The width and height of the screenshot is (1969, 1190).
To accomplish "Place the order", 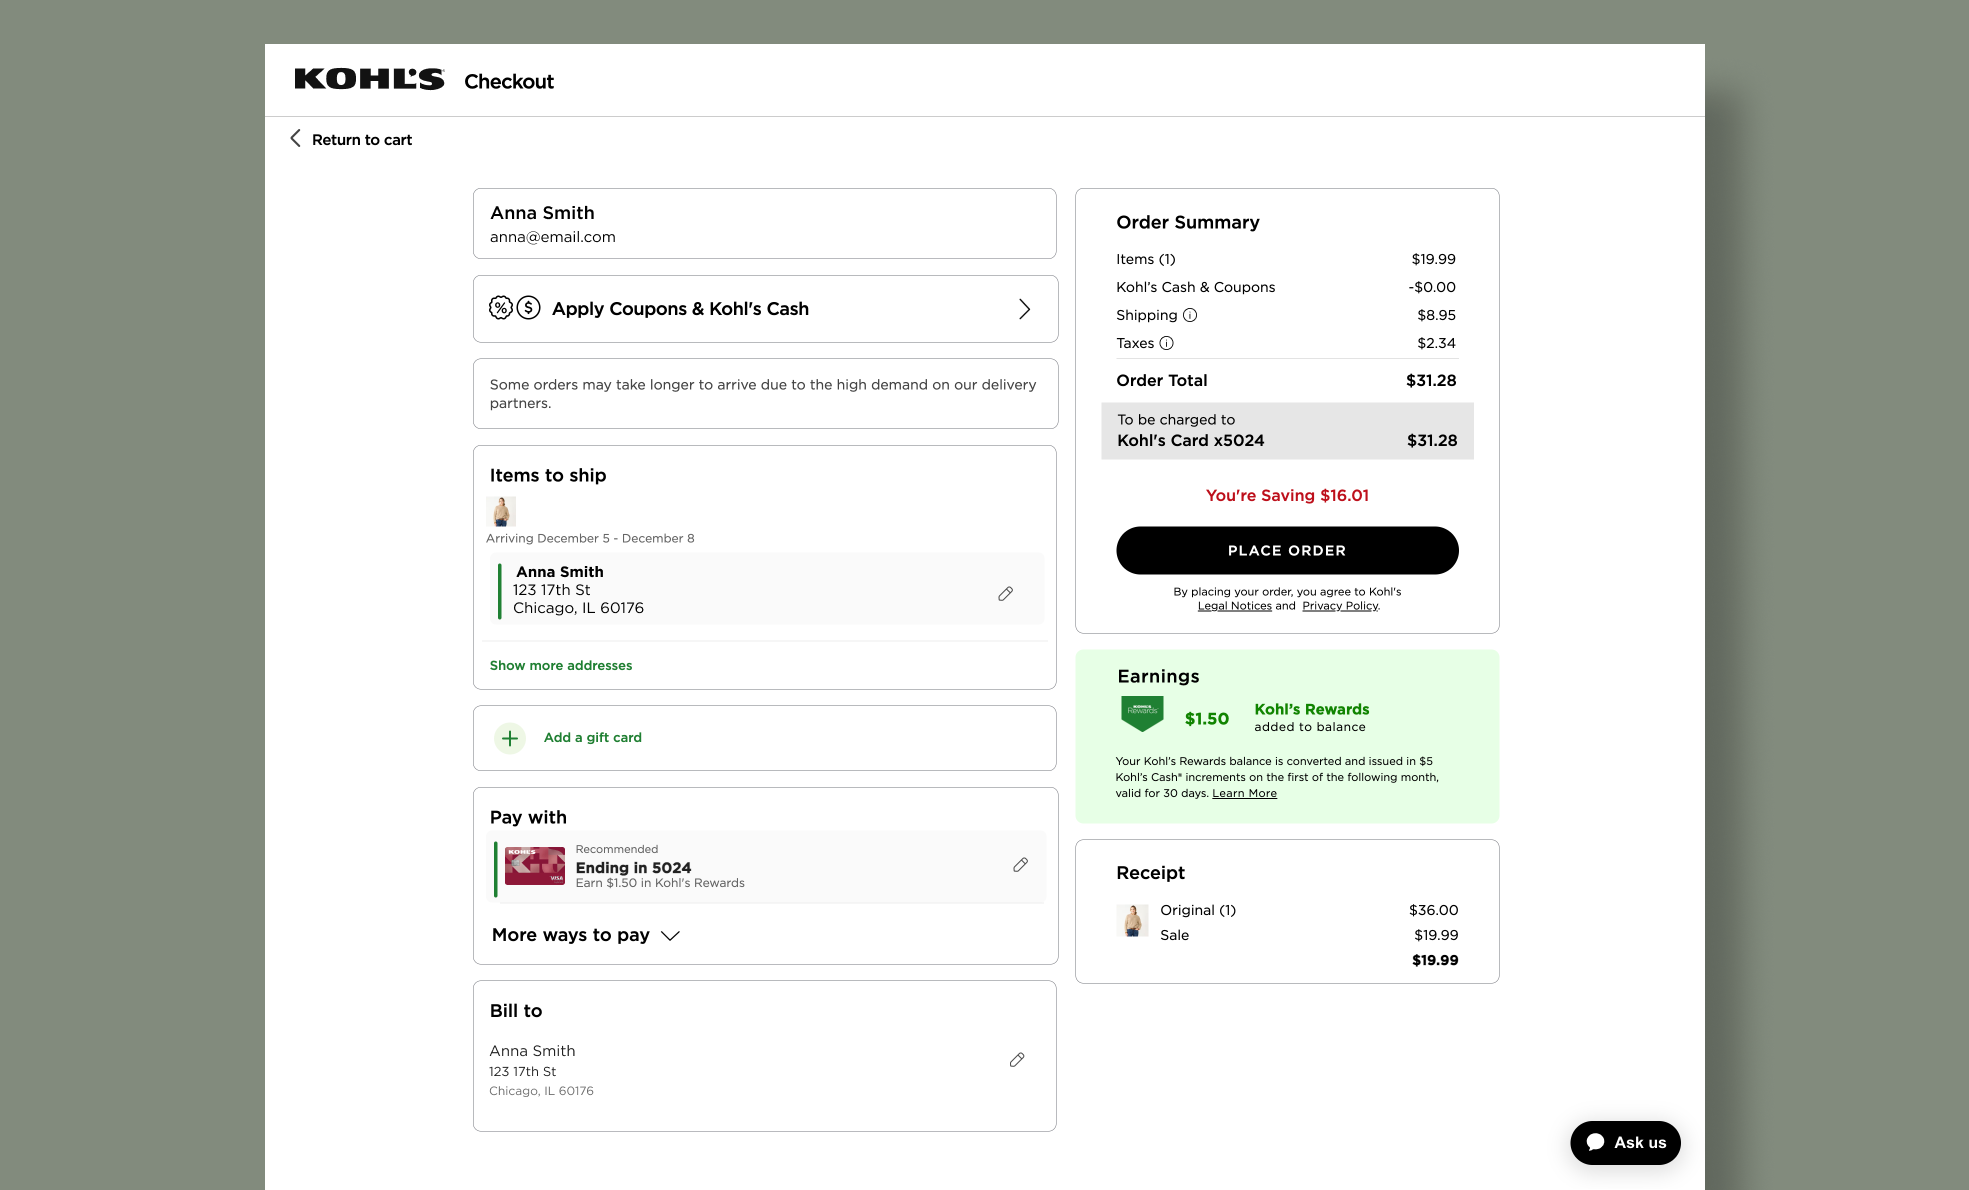I will (1287, 551).
